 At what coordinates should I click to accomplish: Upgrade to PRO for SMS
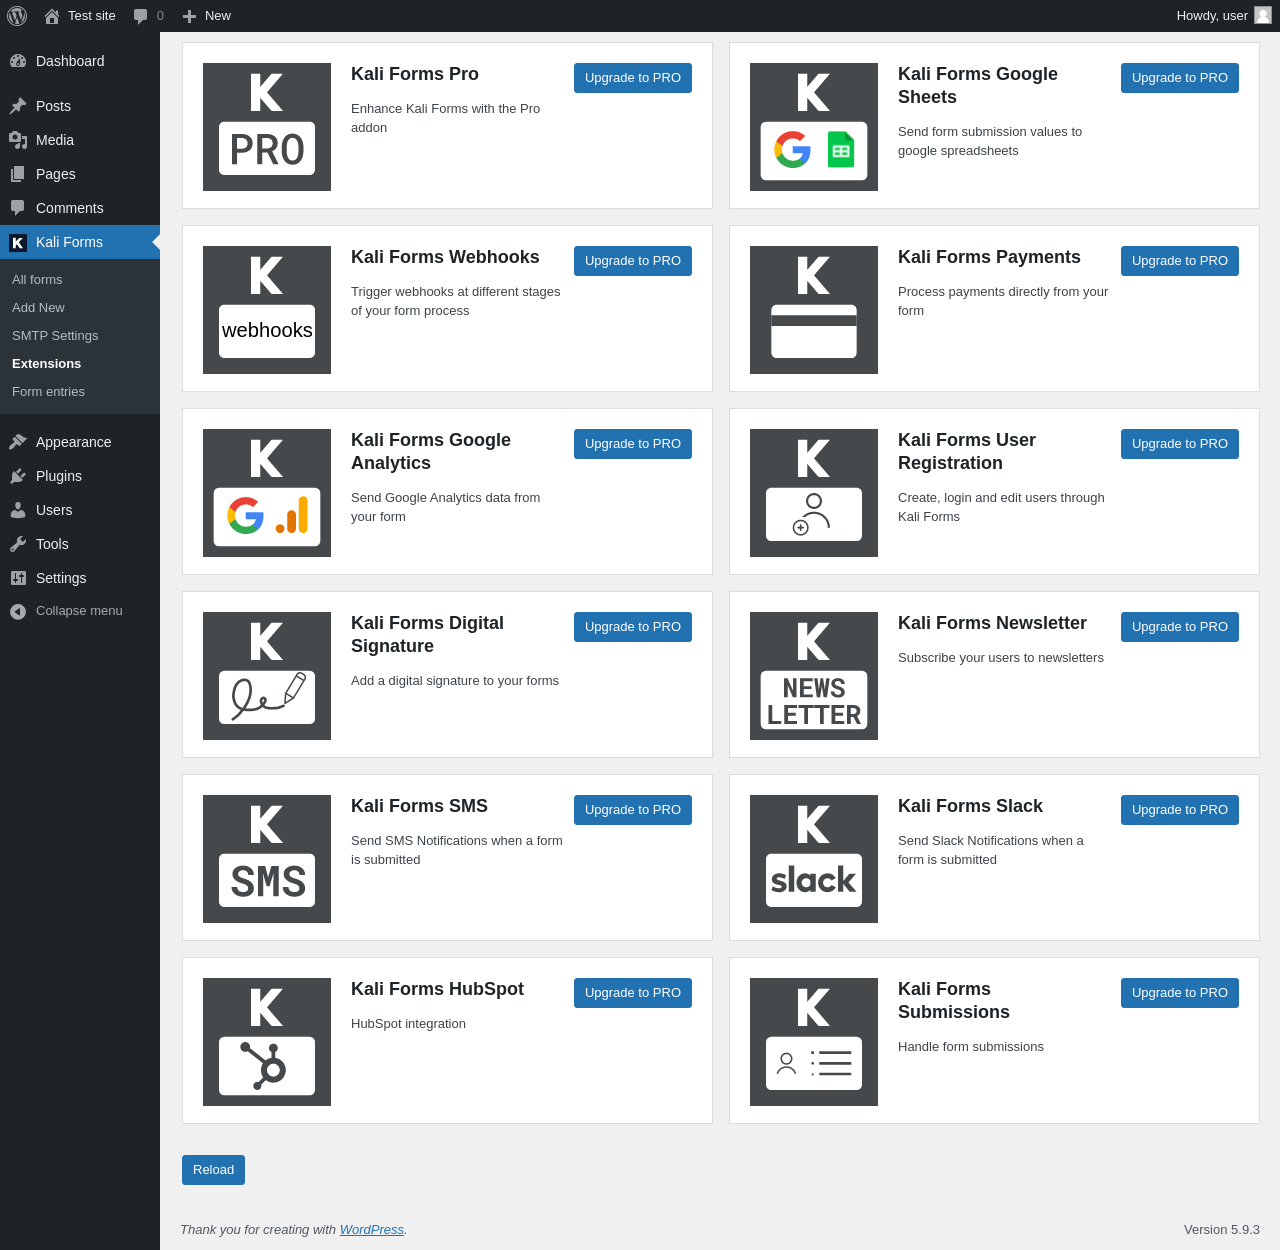[633, 810]
